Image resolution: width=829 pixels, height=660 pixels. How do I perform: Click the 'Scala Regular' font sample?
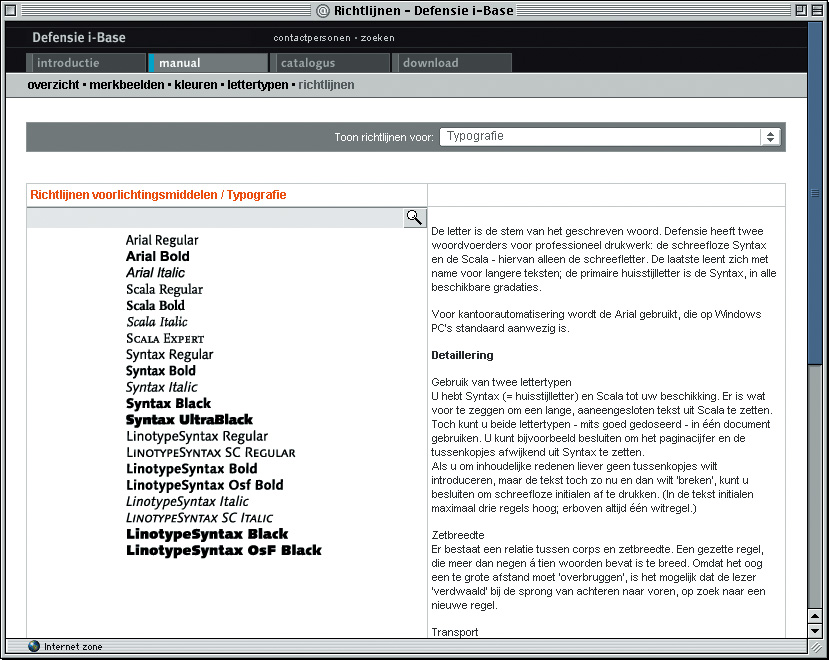(x=164, y=290)
